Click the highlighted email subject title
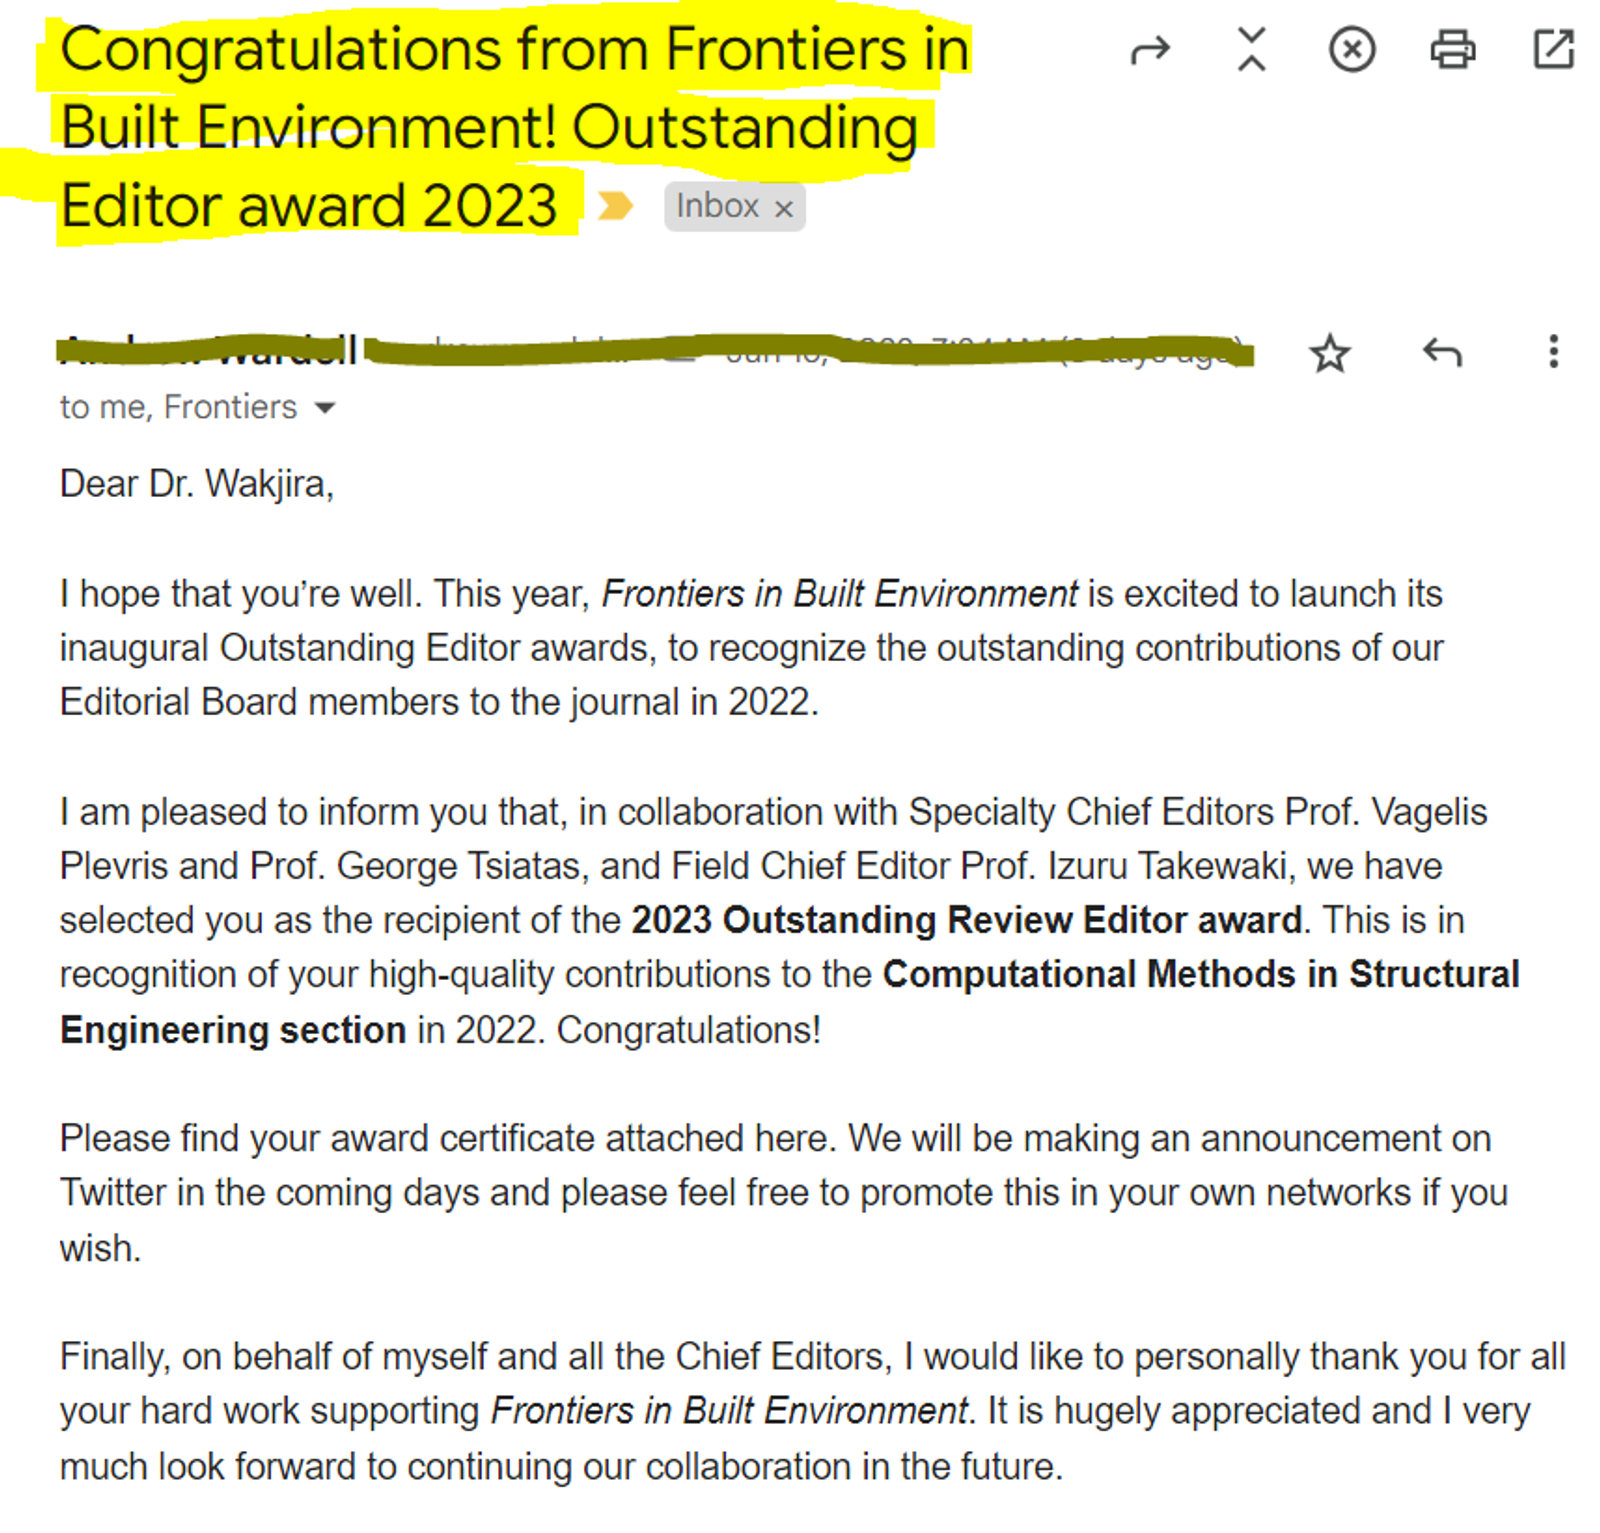The height and width of the screenshot is (1533, 1600). pyautogui.click(x=515, y=127)
